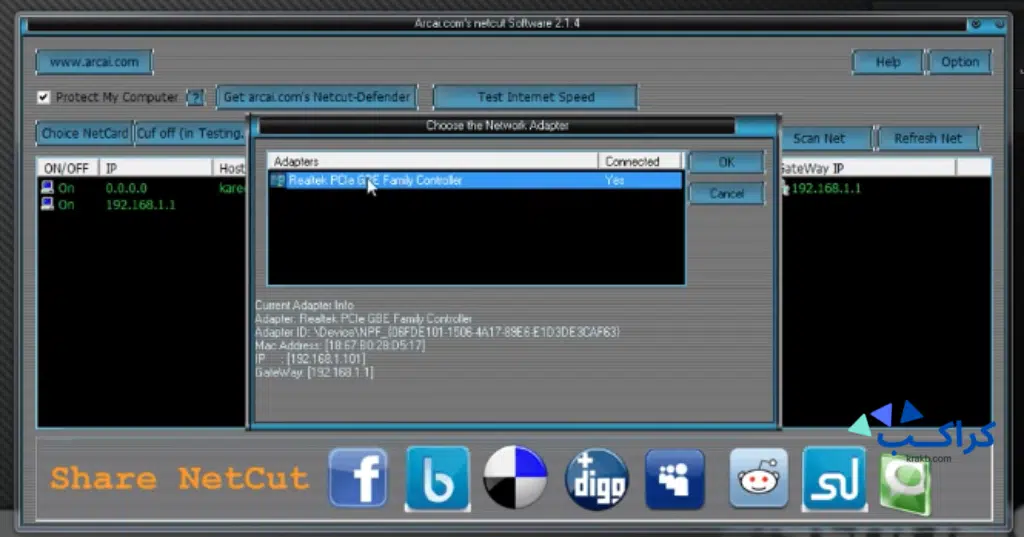Click the Cut off button
This screenshot has width=1024, height=537.
[191, 133]
